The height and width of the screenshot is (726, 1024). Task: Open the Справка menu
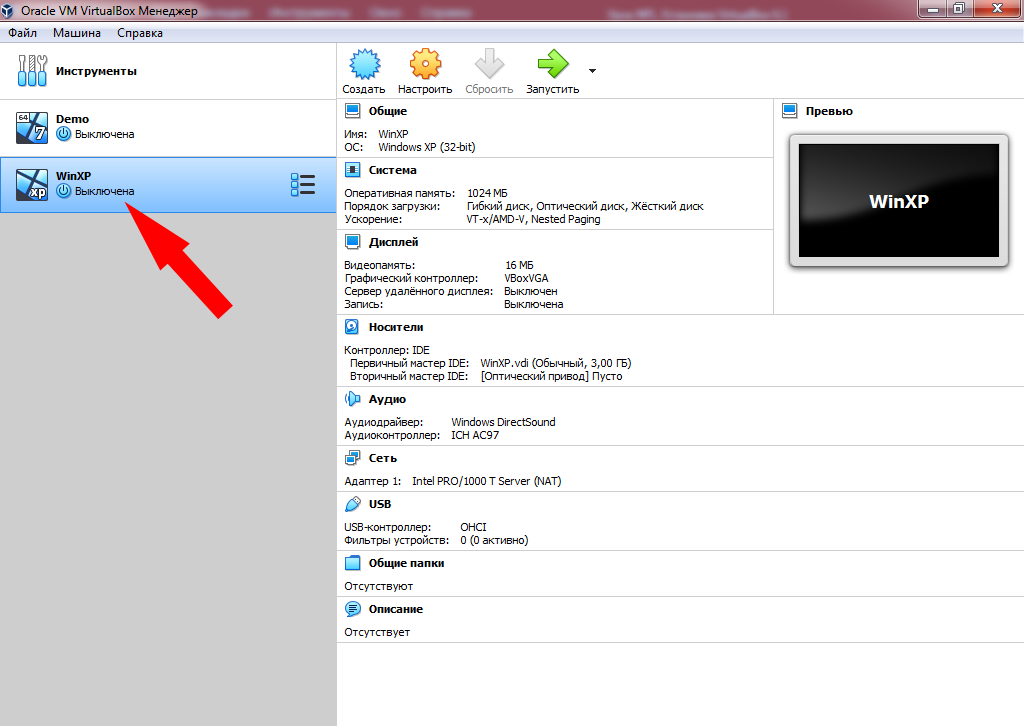(x=140, y=33)
